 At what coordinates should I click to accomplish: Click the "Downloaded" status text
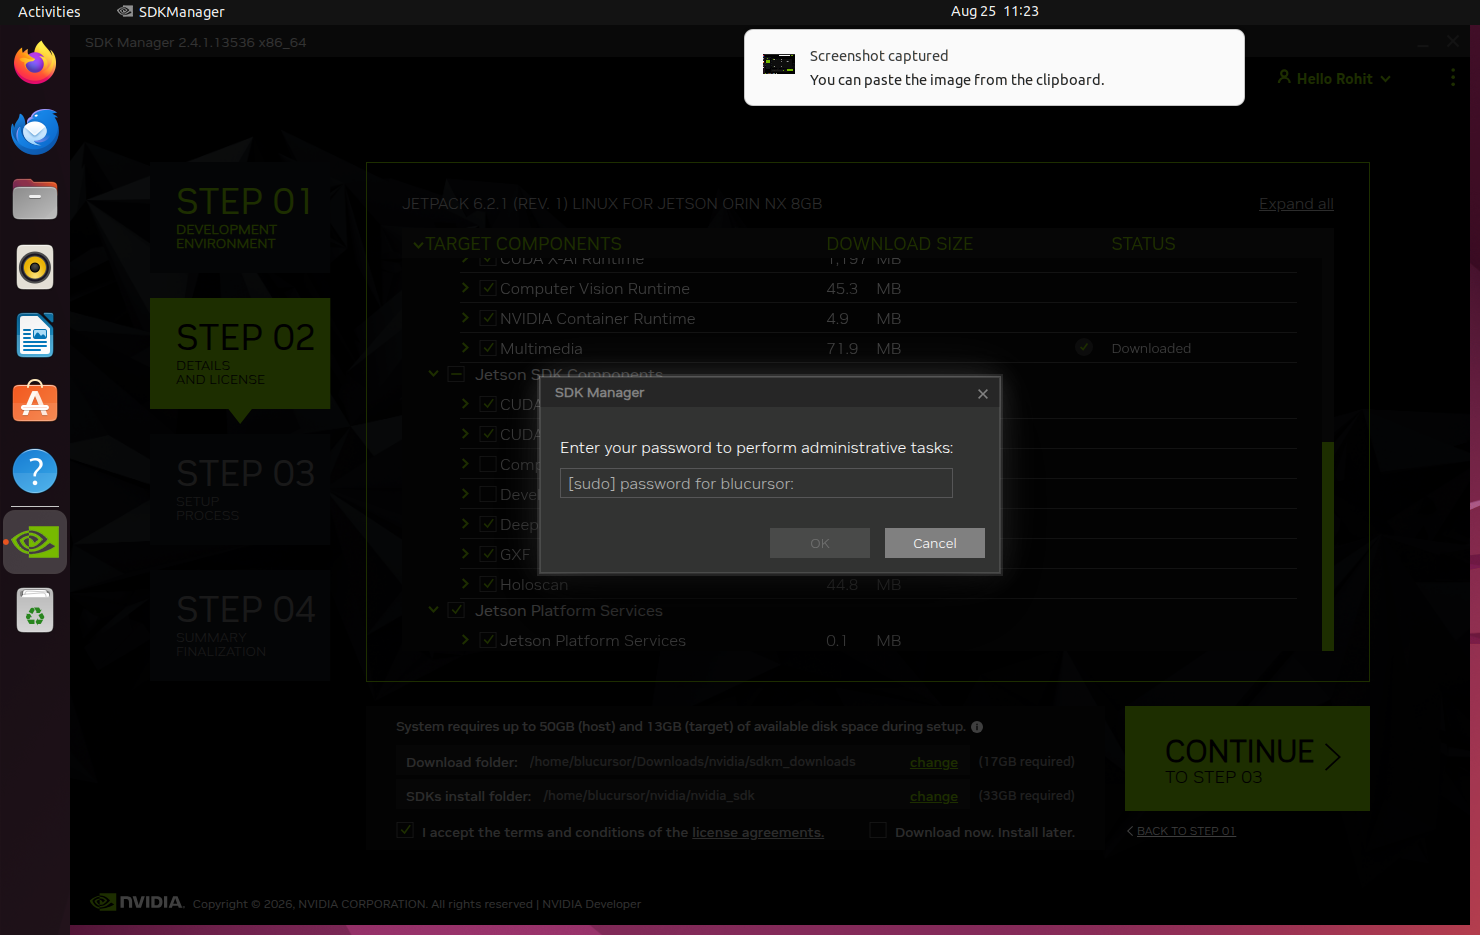[x=1151, y=348]
